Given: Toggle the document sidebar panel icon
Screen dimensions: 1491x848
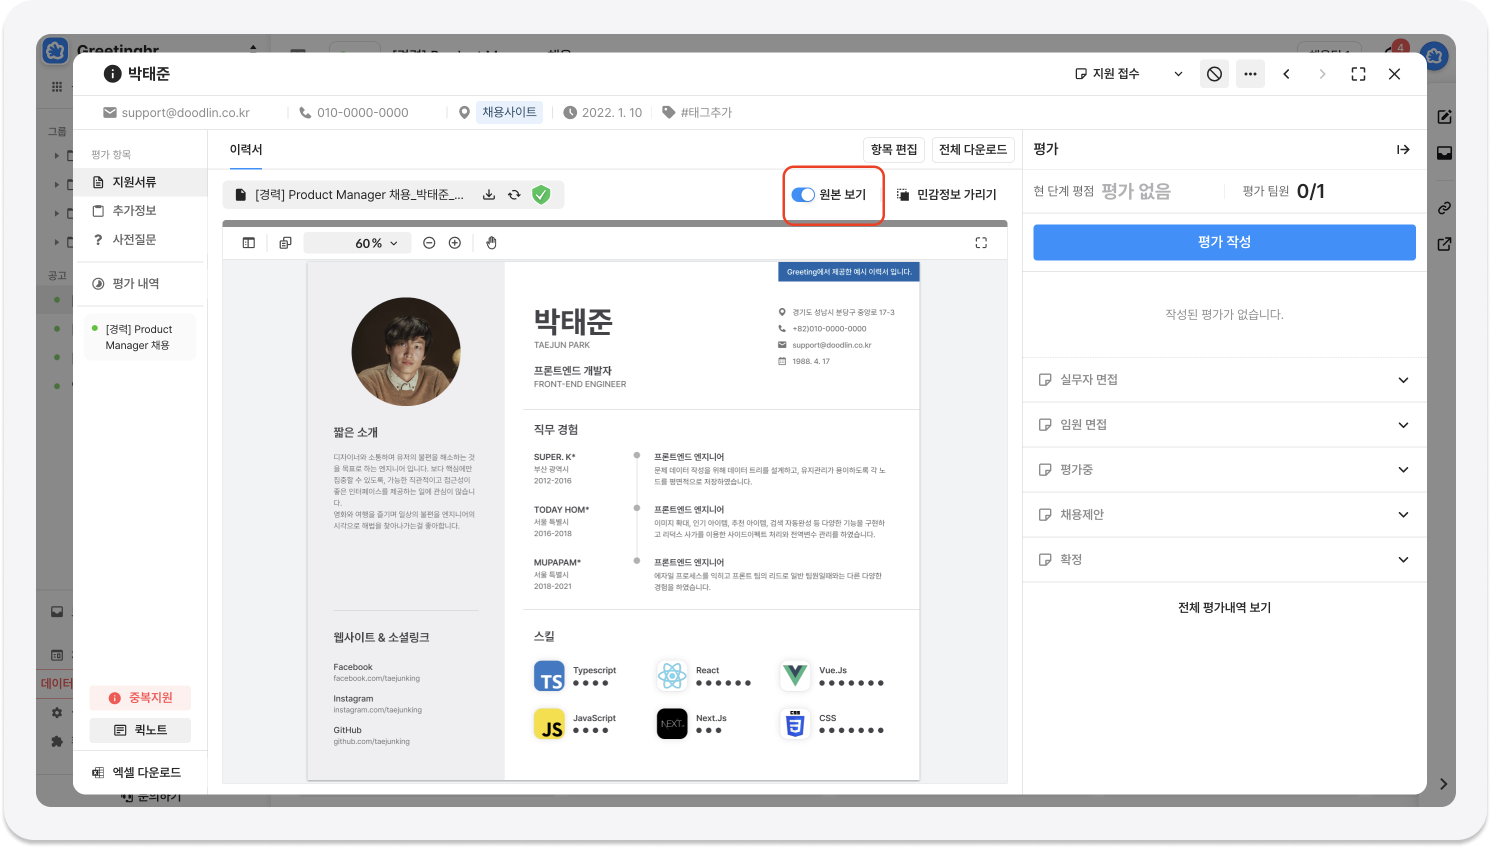Looking at the screenshot, I should [249, 243].
